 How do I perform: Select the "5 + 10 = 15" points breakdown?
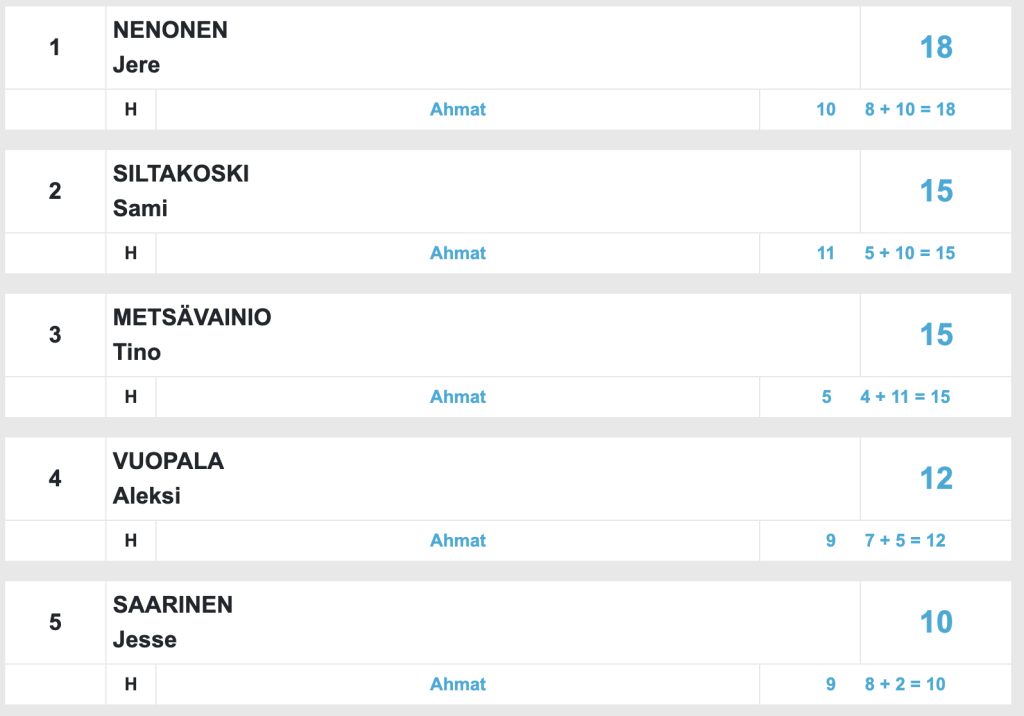tap(909, 253)
